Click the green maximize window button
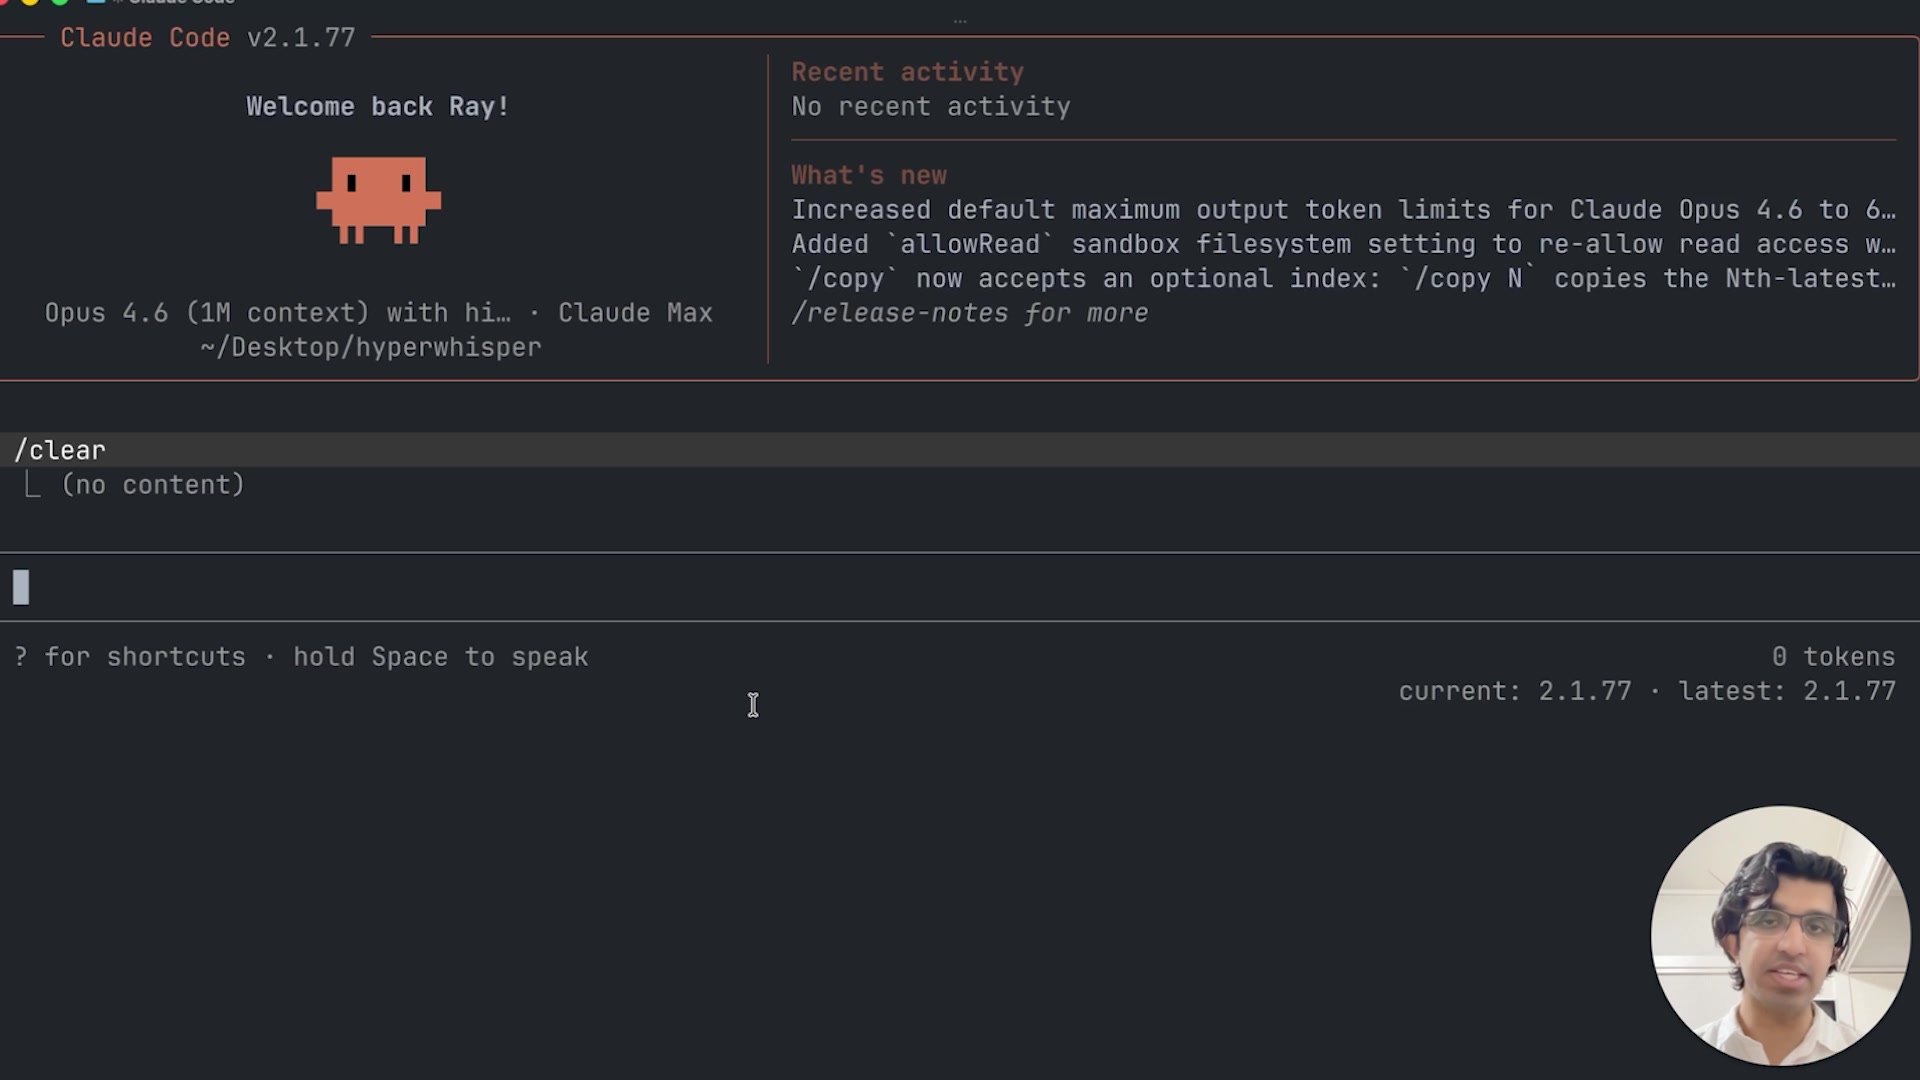The image size is (1920, 1080). tap(60, 2)
